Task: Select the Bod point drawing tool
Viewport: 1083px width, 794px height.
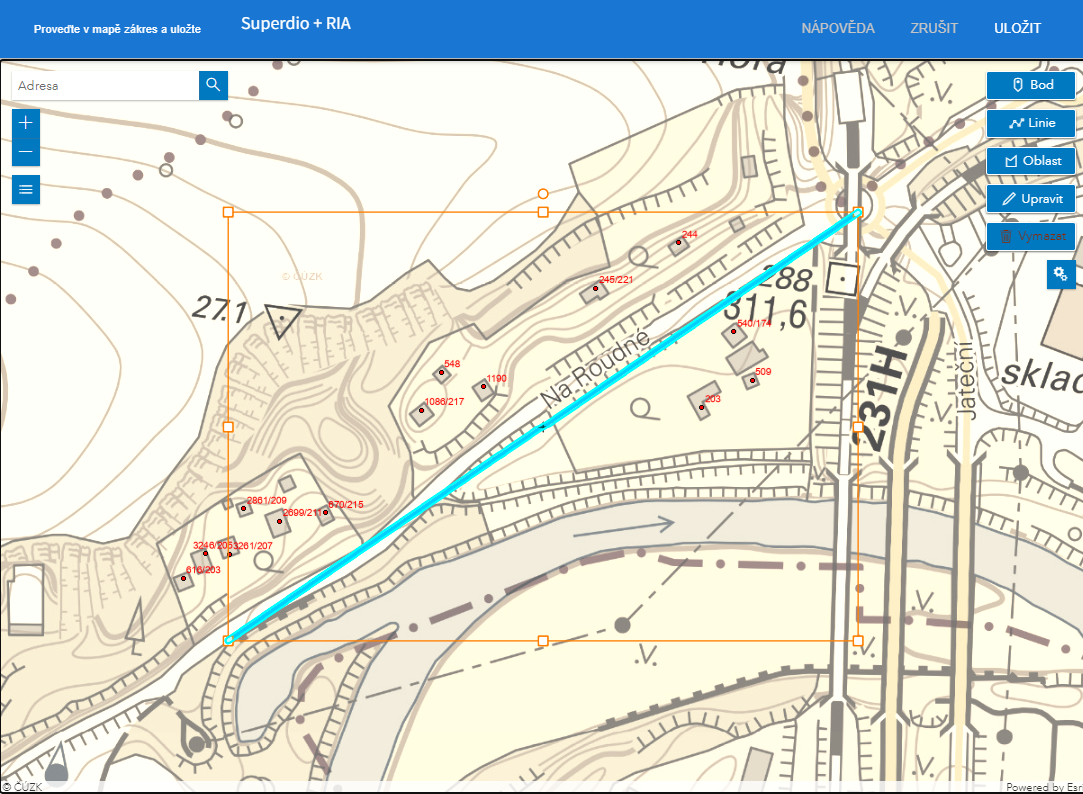Action: (x=1031, y=85)
